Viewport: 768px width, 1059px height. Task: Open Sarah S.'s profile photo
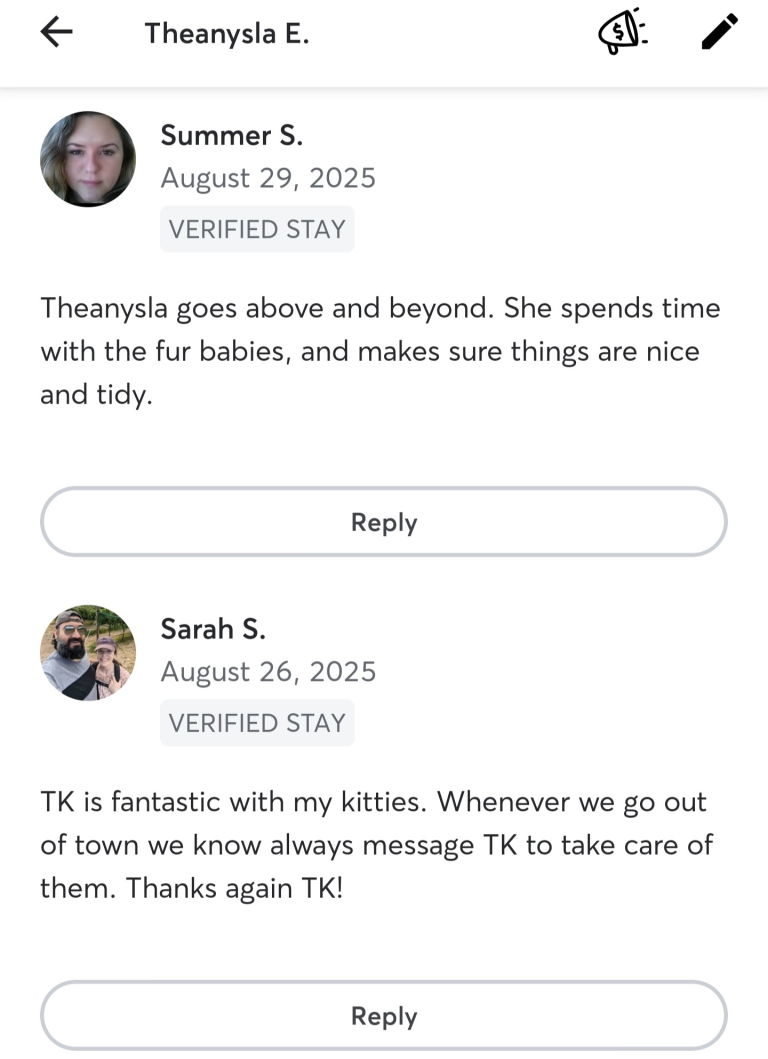(88, 652)
